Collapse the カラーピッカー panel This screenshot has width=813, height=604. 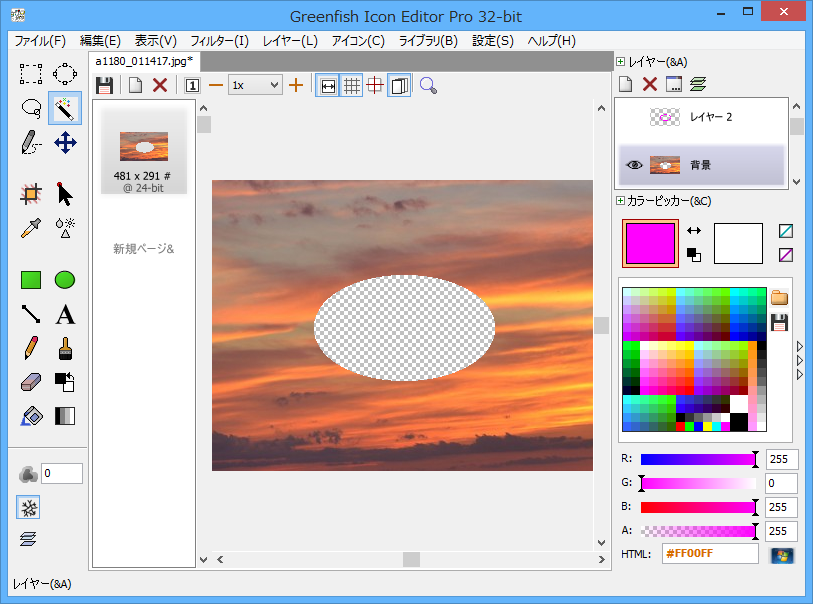[621, 201]
